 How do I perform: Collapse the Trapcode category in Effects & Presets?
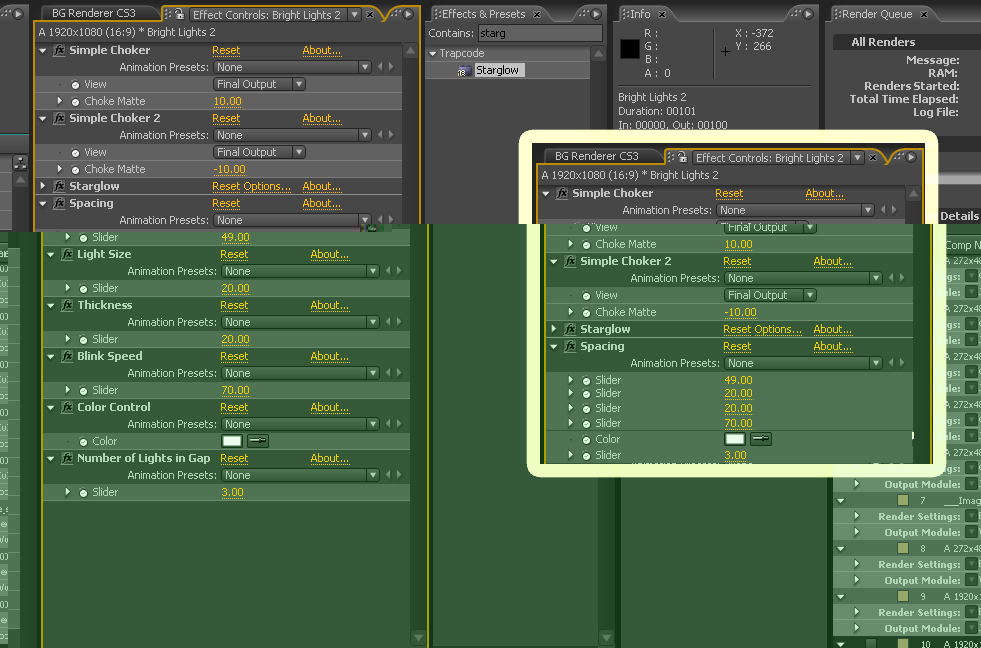pos(432,54)
